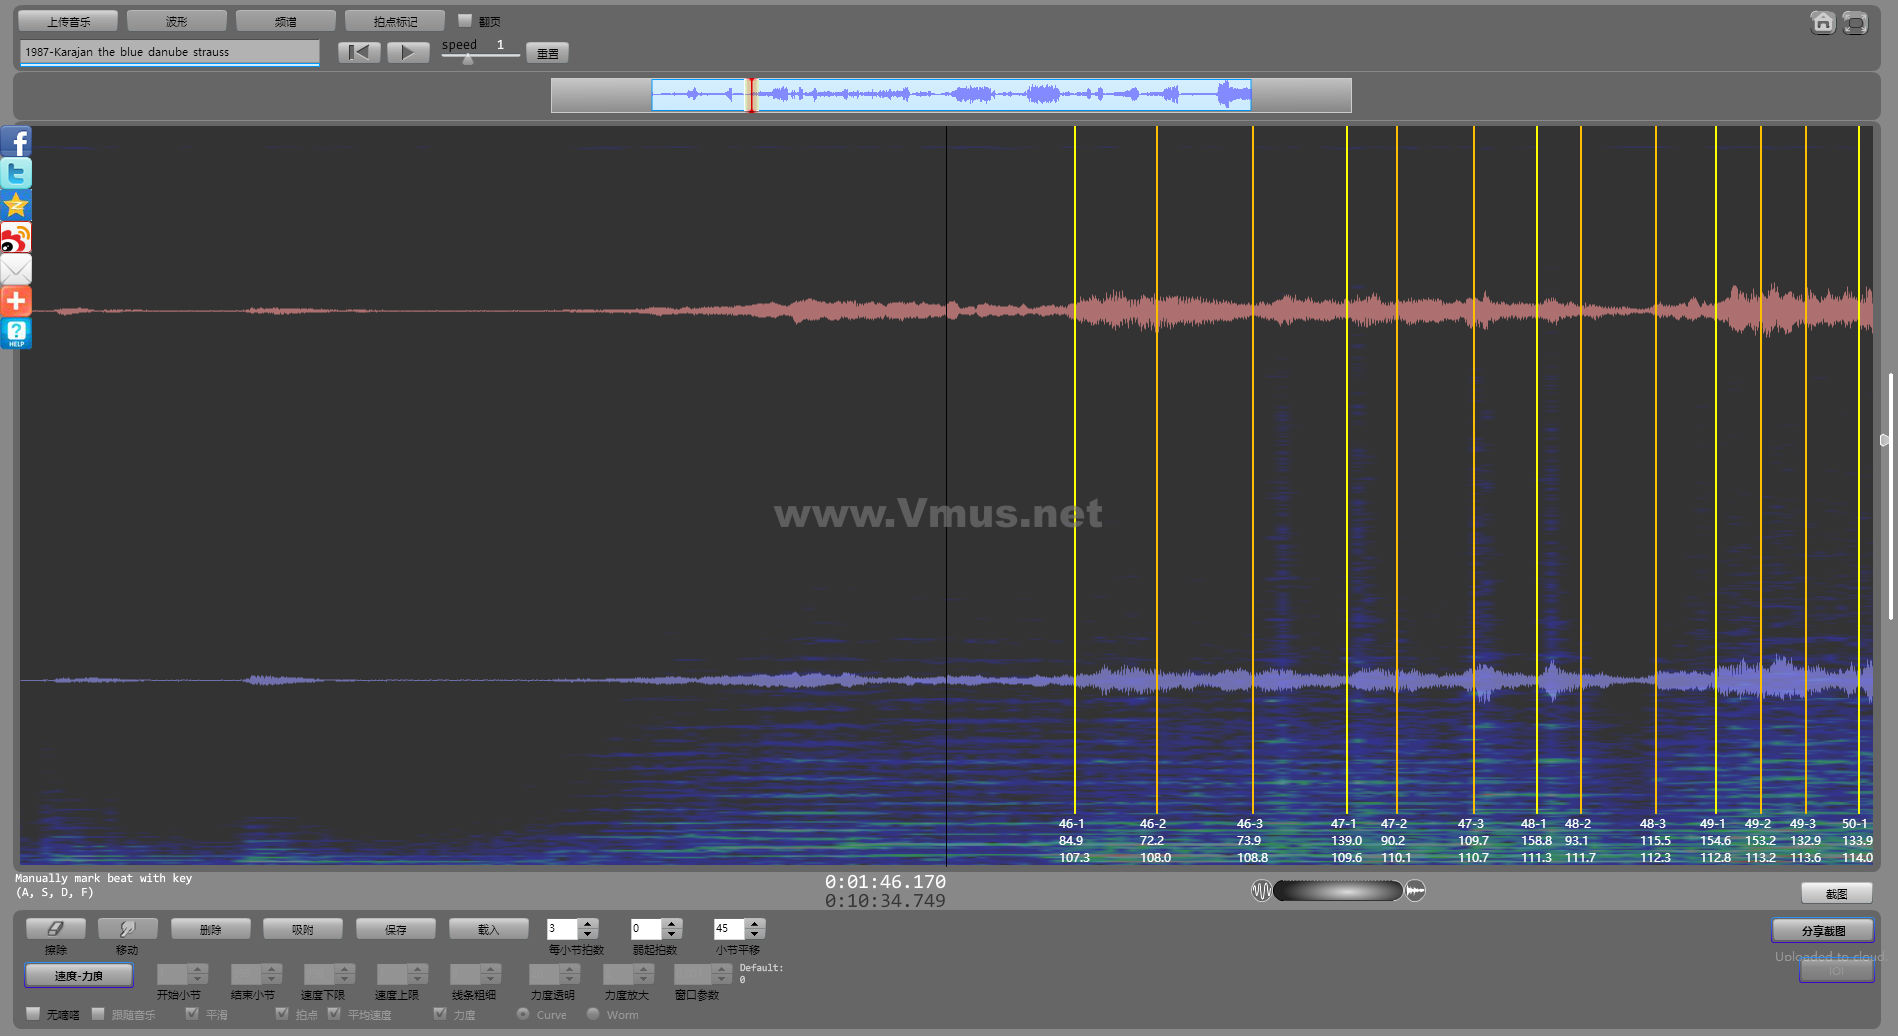Share via the Facebook icon
The width and height of the screenshot is (1898, 1036).
[x=16, y=142]
